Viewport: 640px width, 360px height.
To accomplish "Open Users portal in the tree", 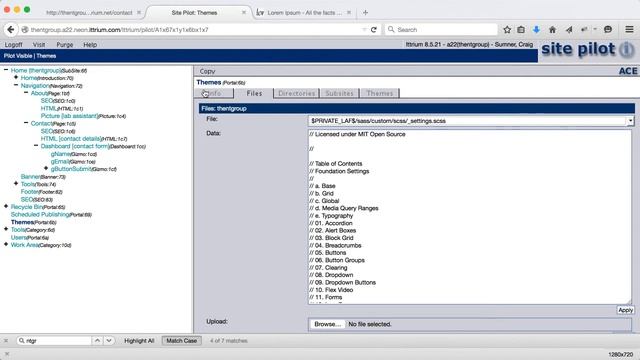I will coord(19,237).
